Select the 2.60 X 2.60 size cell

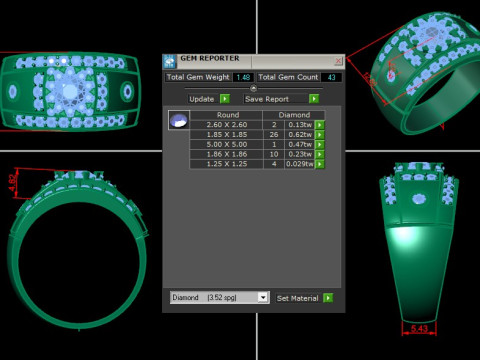pos(226,125)
